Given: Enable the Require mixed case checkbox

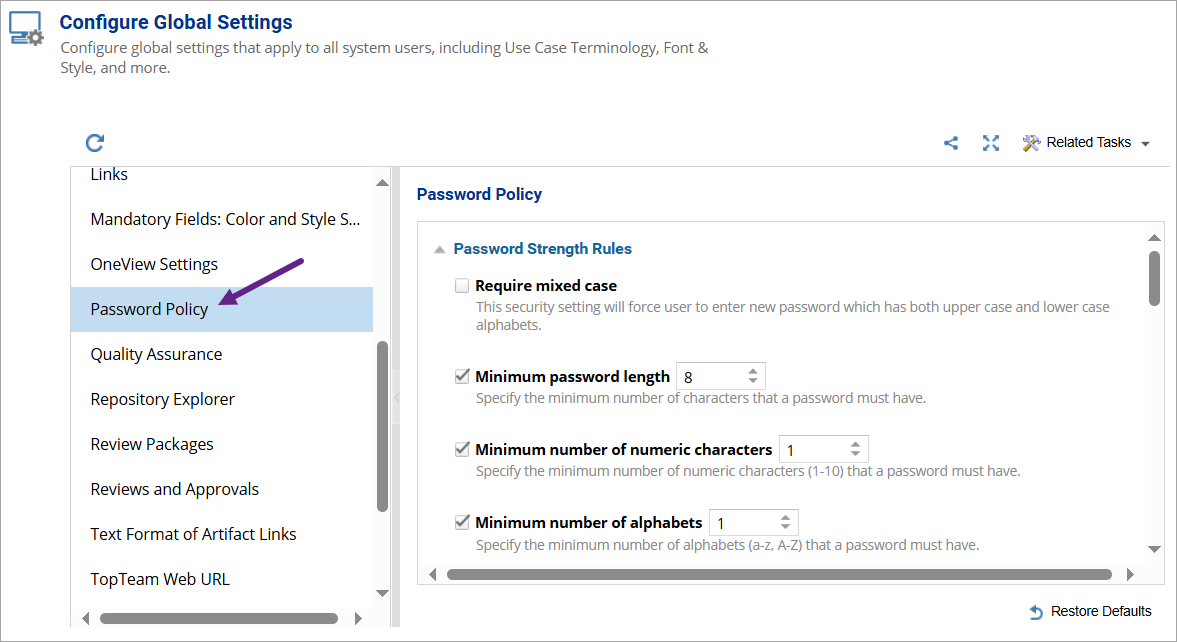Looking at the screenshot, I should pyautogui.click(x=462, y=286).
